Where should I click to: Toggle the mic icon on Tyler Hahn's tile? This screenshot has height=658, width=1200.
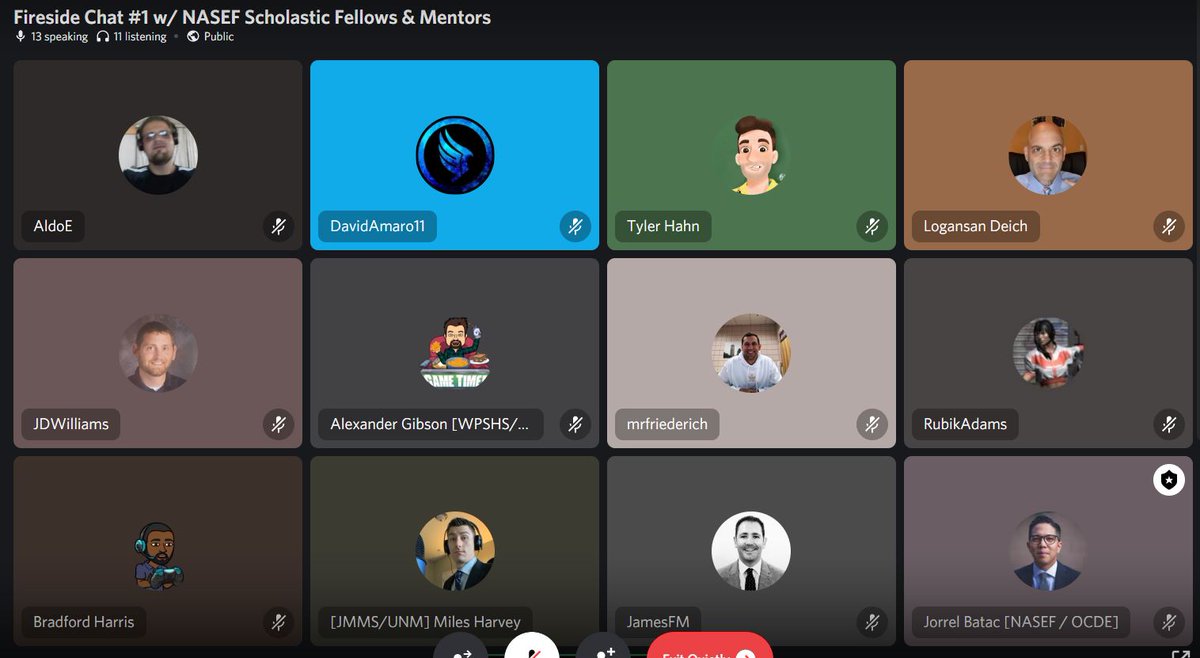pos(872,226)
